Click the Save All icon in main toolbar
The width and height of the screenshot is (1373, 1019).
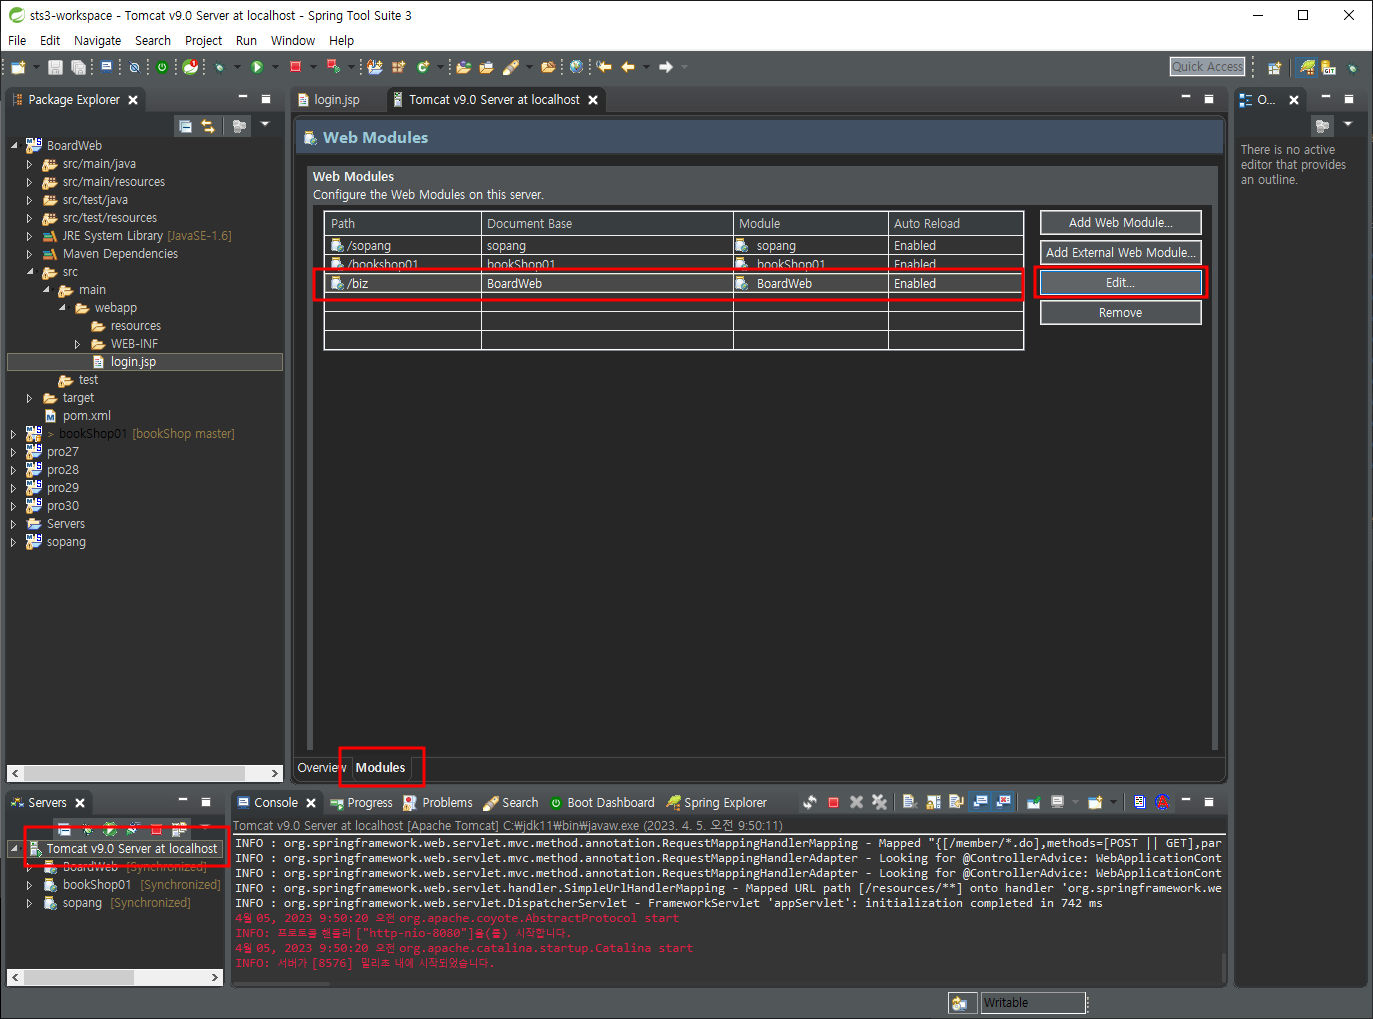[x=78, y=67]
